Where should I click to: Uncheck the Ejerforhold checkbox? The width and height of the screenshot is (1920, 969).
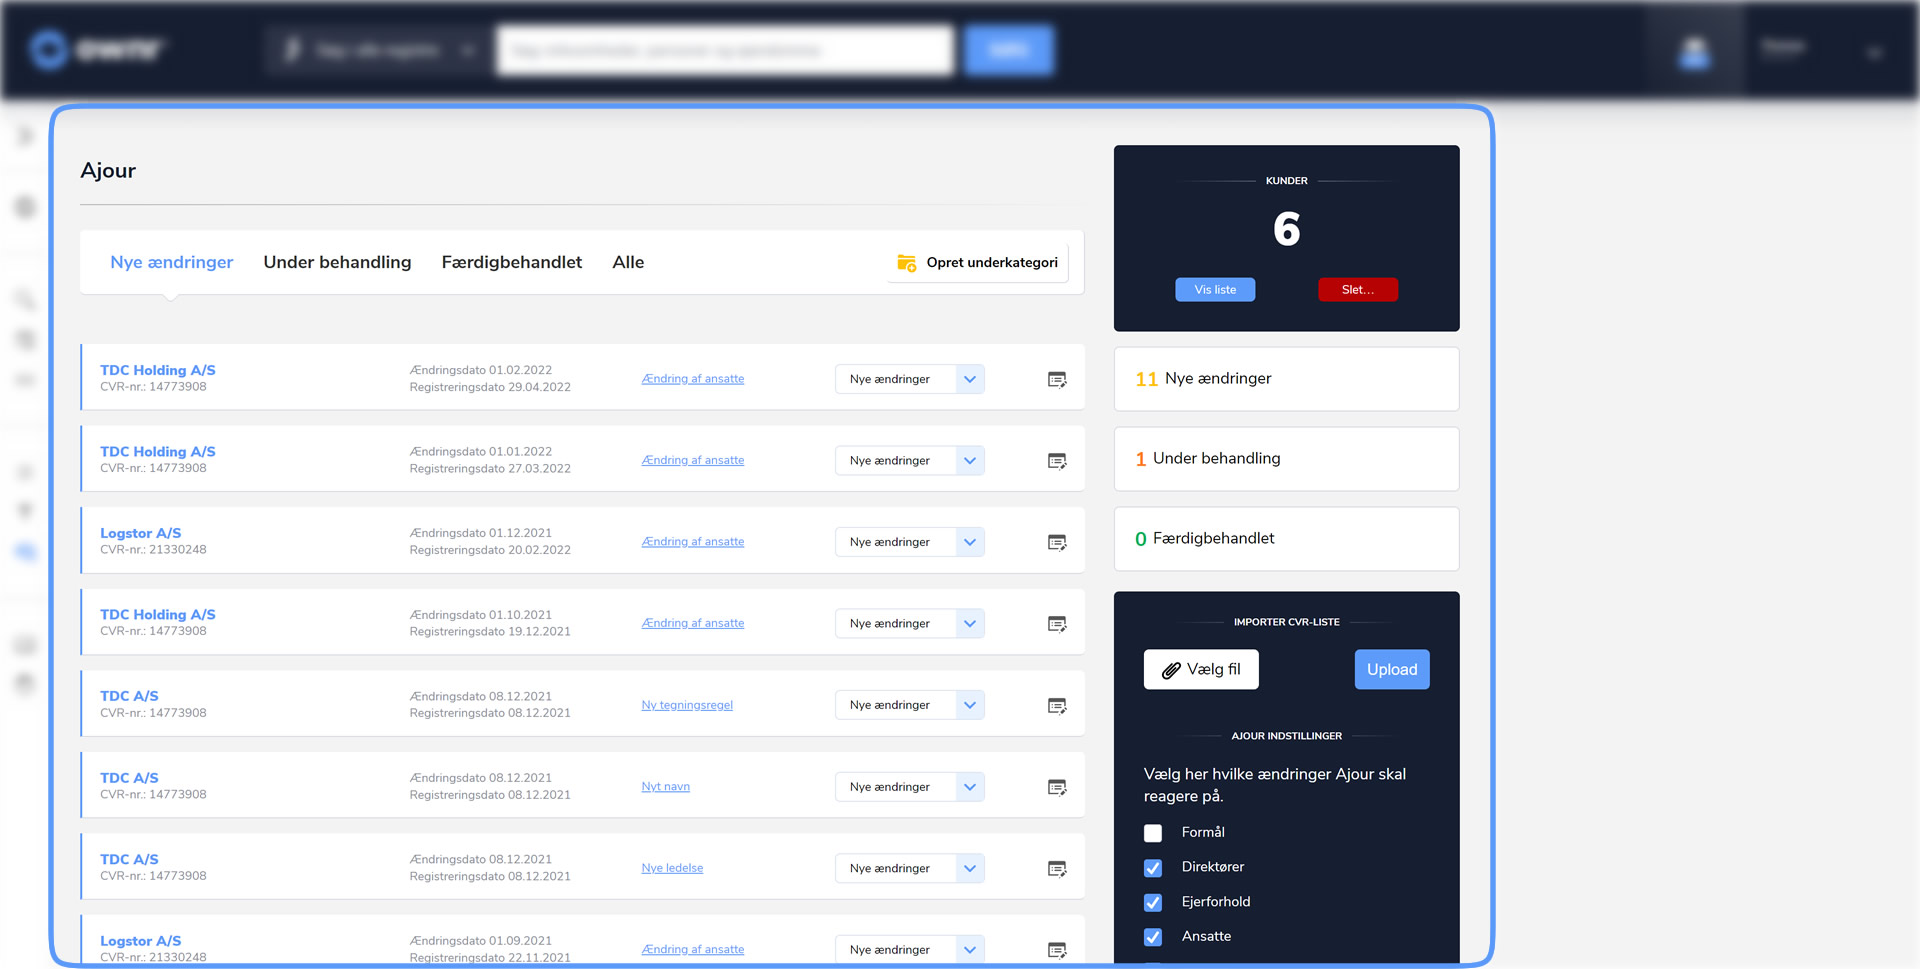1153,903
